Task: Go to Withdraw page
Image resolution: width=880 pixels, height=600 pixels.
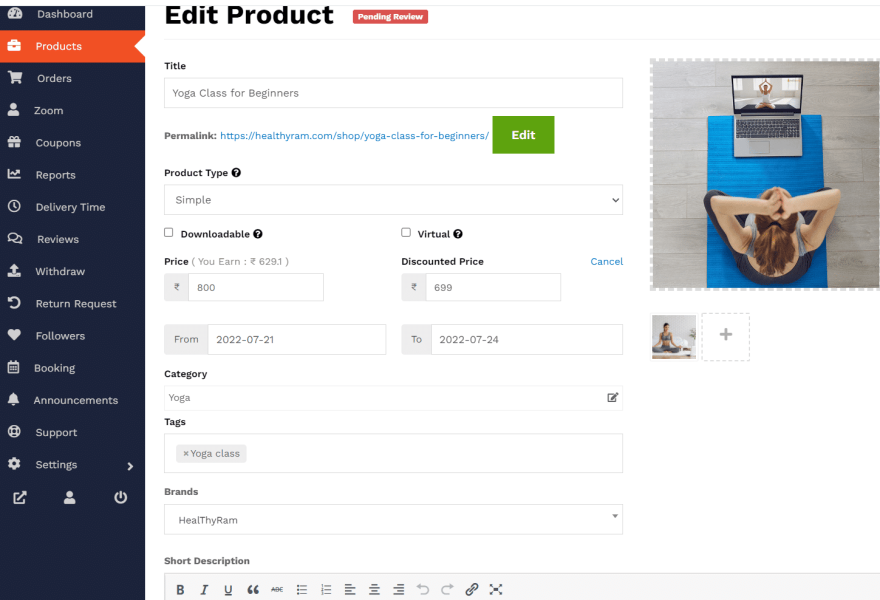Action: point(72,271)
